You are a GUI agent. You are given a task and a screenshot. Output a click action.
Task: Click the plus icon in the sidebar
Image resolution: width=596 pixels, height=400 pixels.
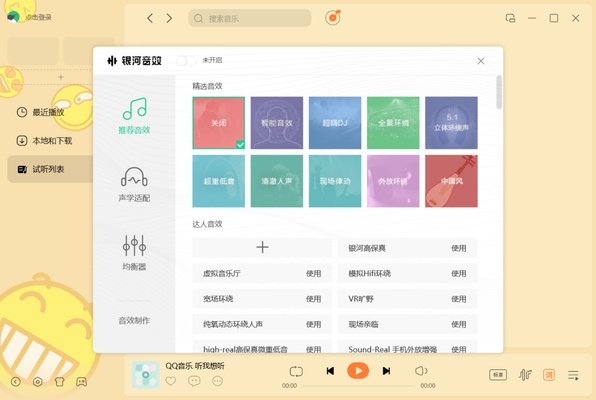pos(61,77)
